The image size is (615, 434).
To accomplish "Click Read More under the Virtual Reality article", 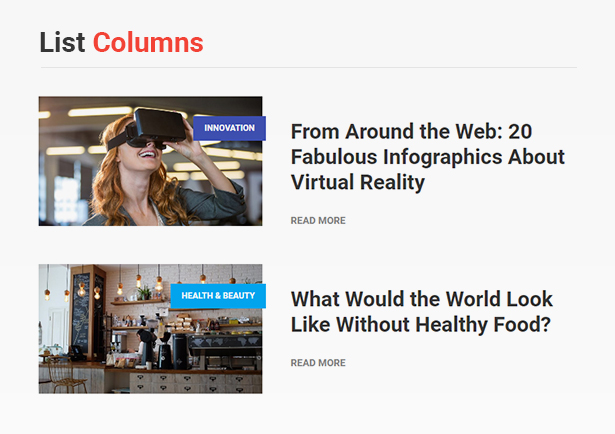I will tap(318, 221).
